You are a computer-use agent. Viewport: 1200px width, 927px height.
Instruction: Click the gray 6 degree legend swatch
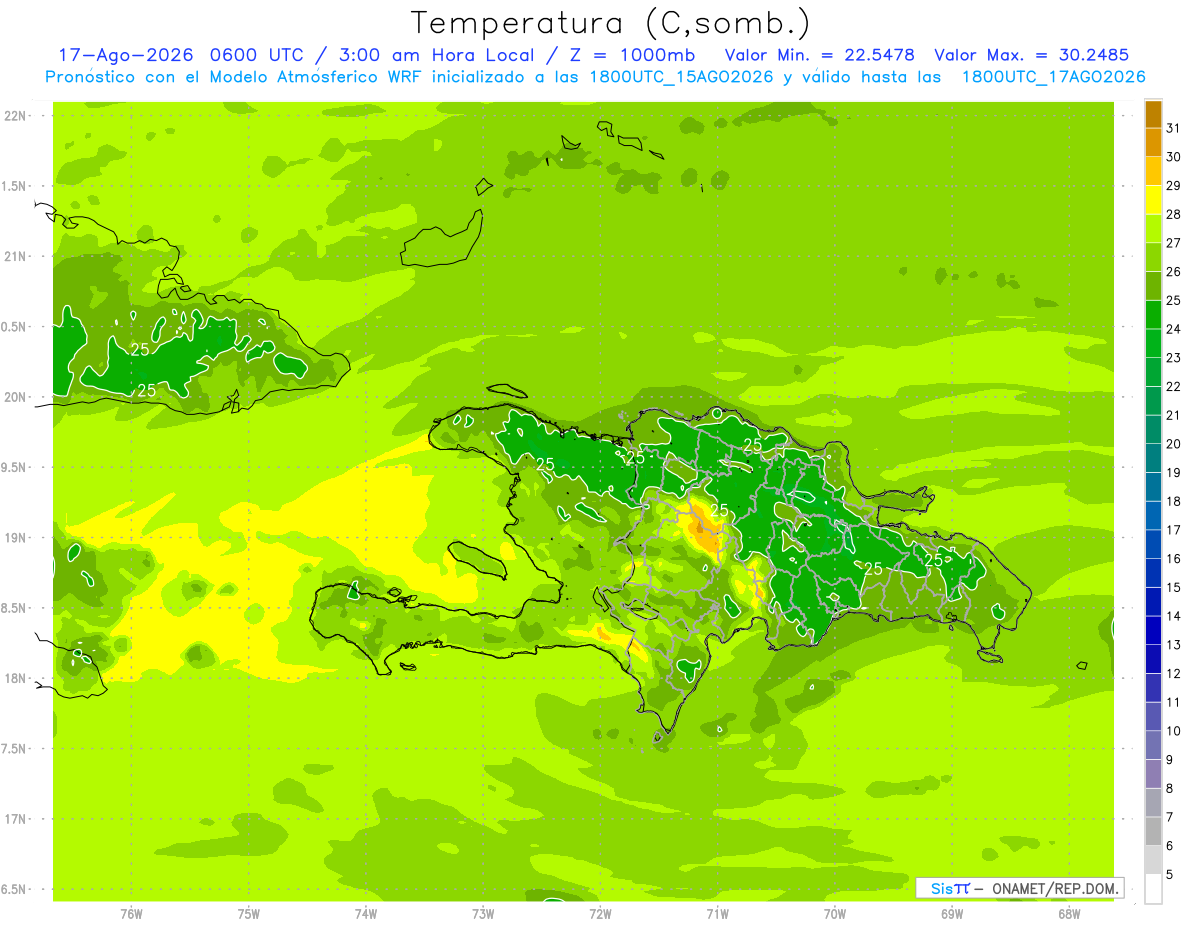(x=1153, y=832)
